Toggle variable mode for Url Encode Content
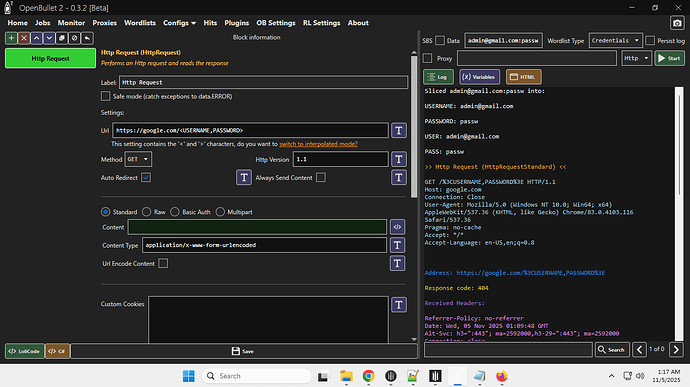Image resolution: width=690 pixels, height=387 pixels. pyautogui.click(x=397, y=263)
